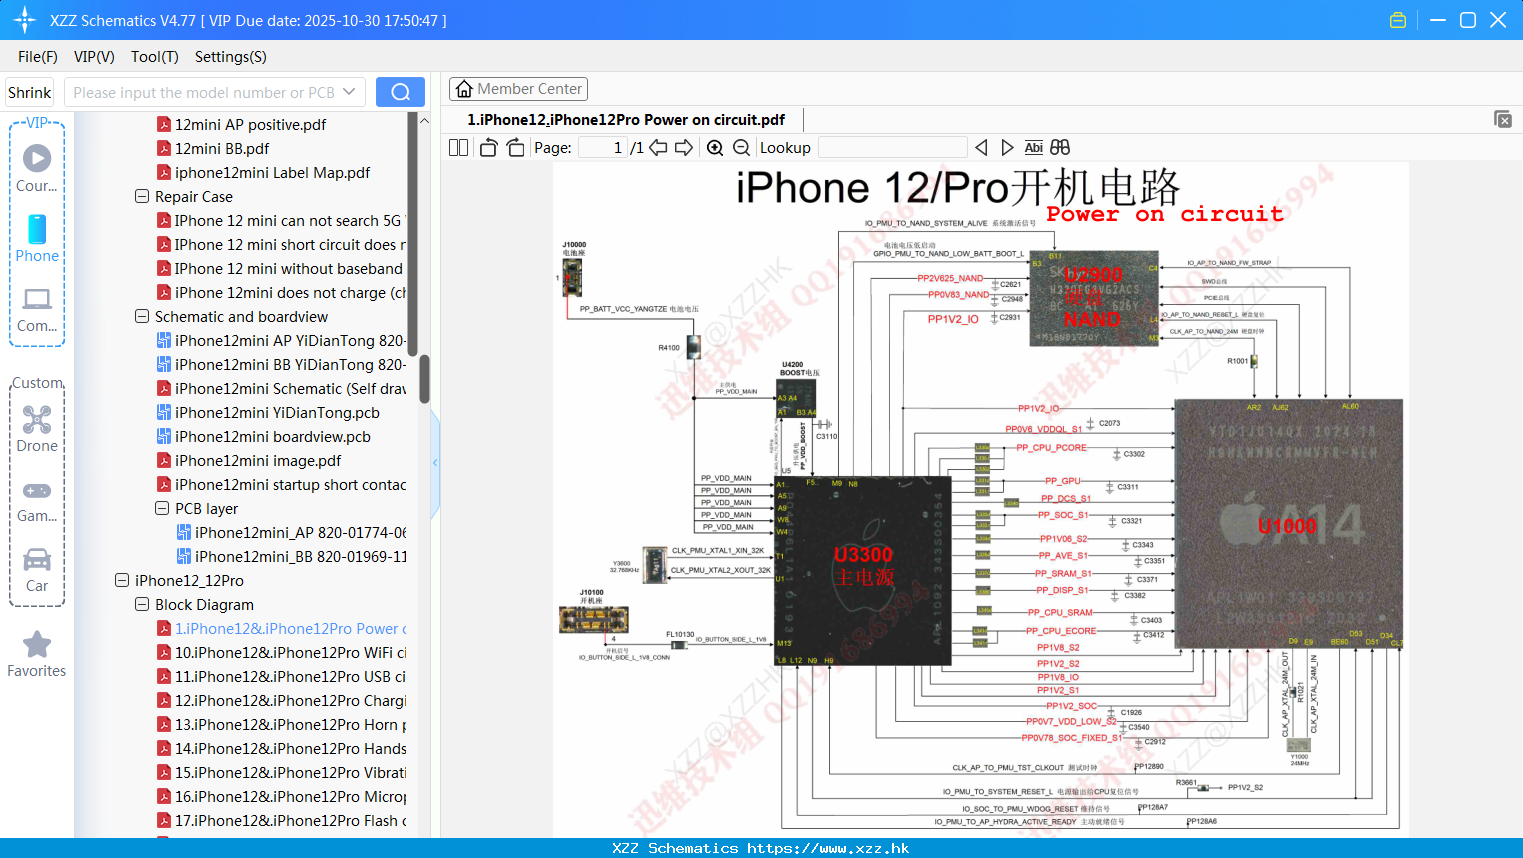Click the magnifier search button

(400, 92)
